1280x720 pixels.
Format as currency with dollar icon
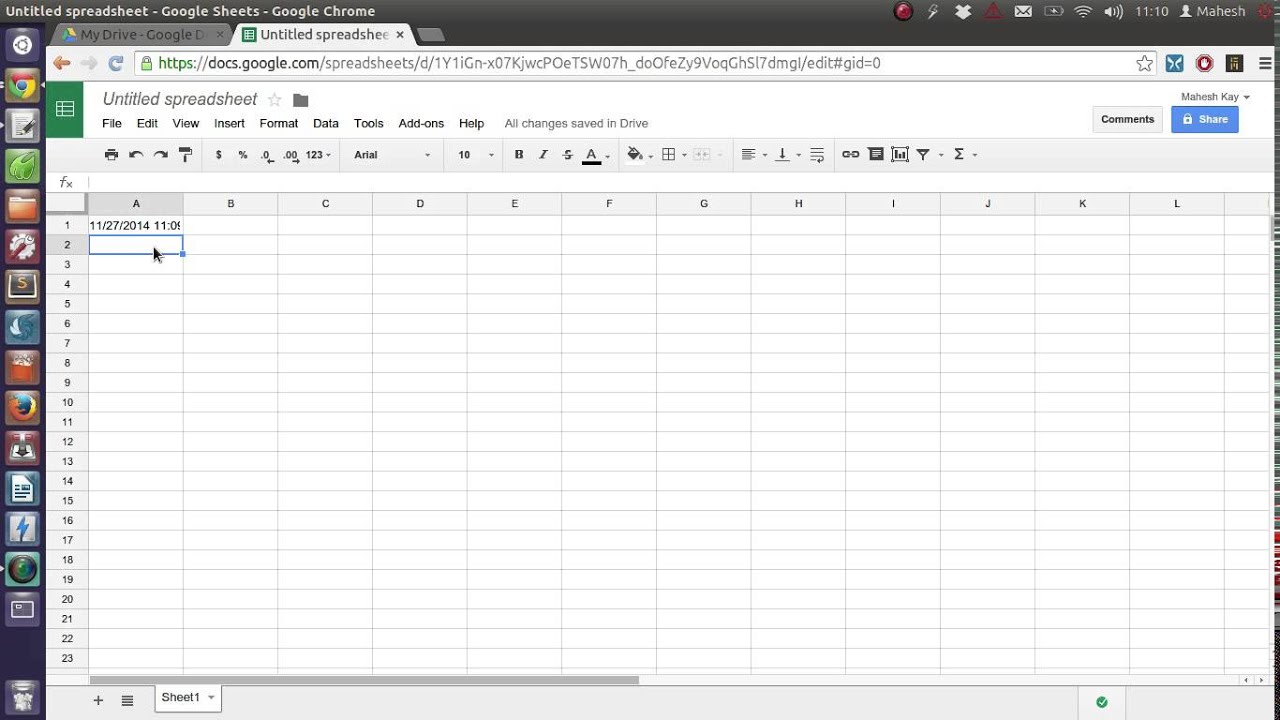[x=218, y=155]
